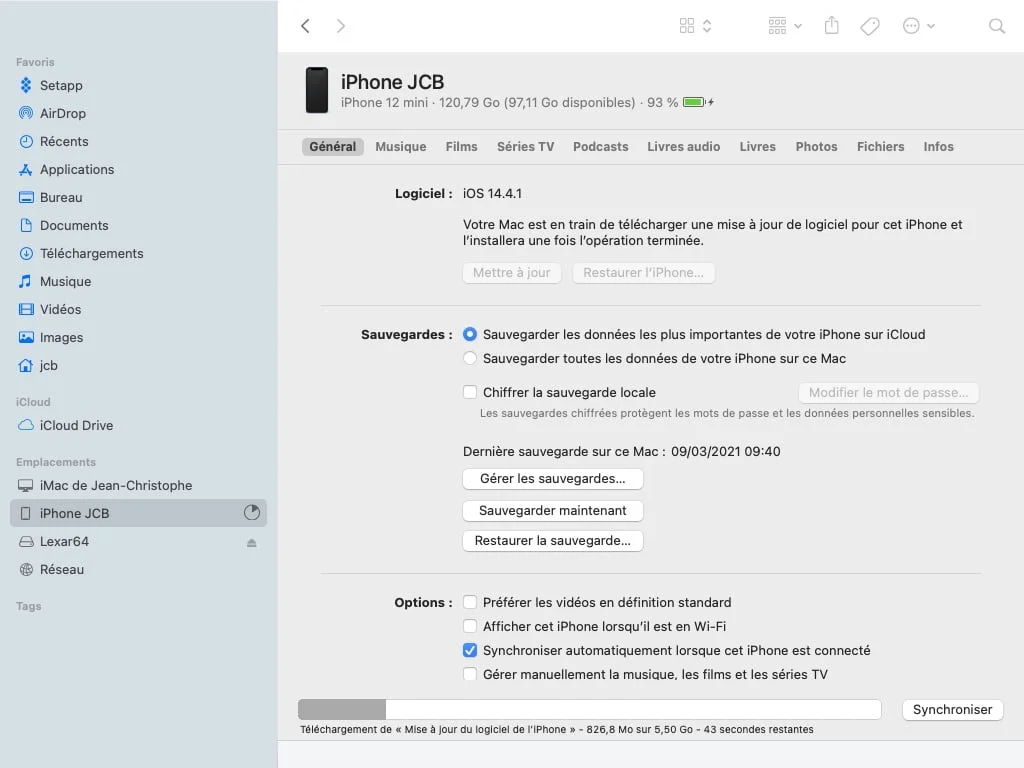Click the battery charging icon
1024x768 pixels.
(x=697, y=103)
